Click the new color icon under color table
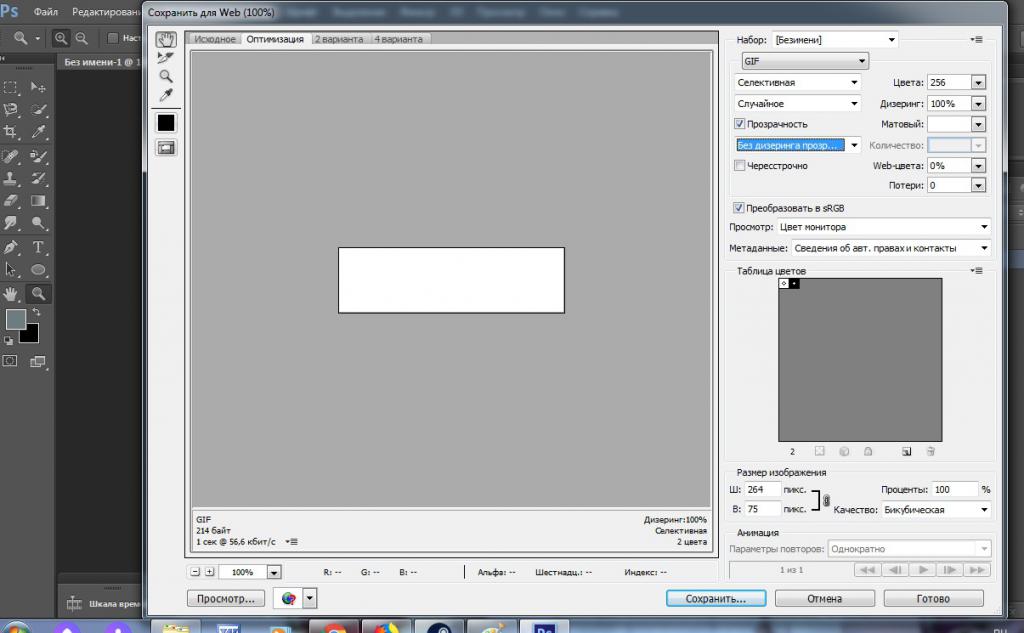 906,451
